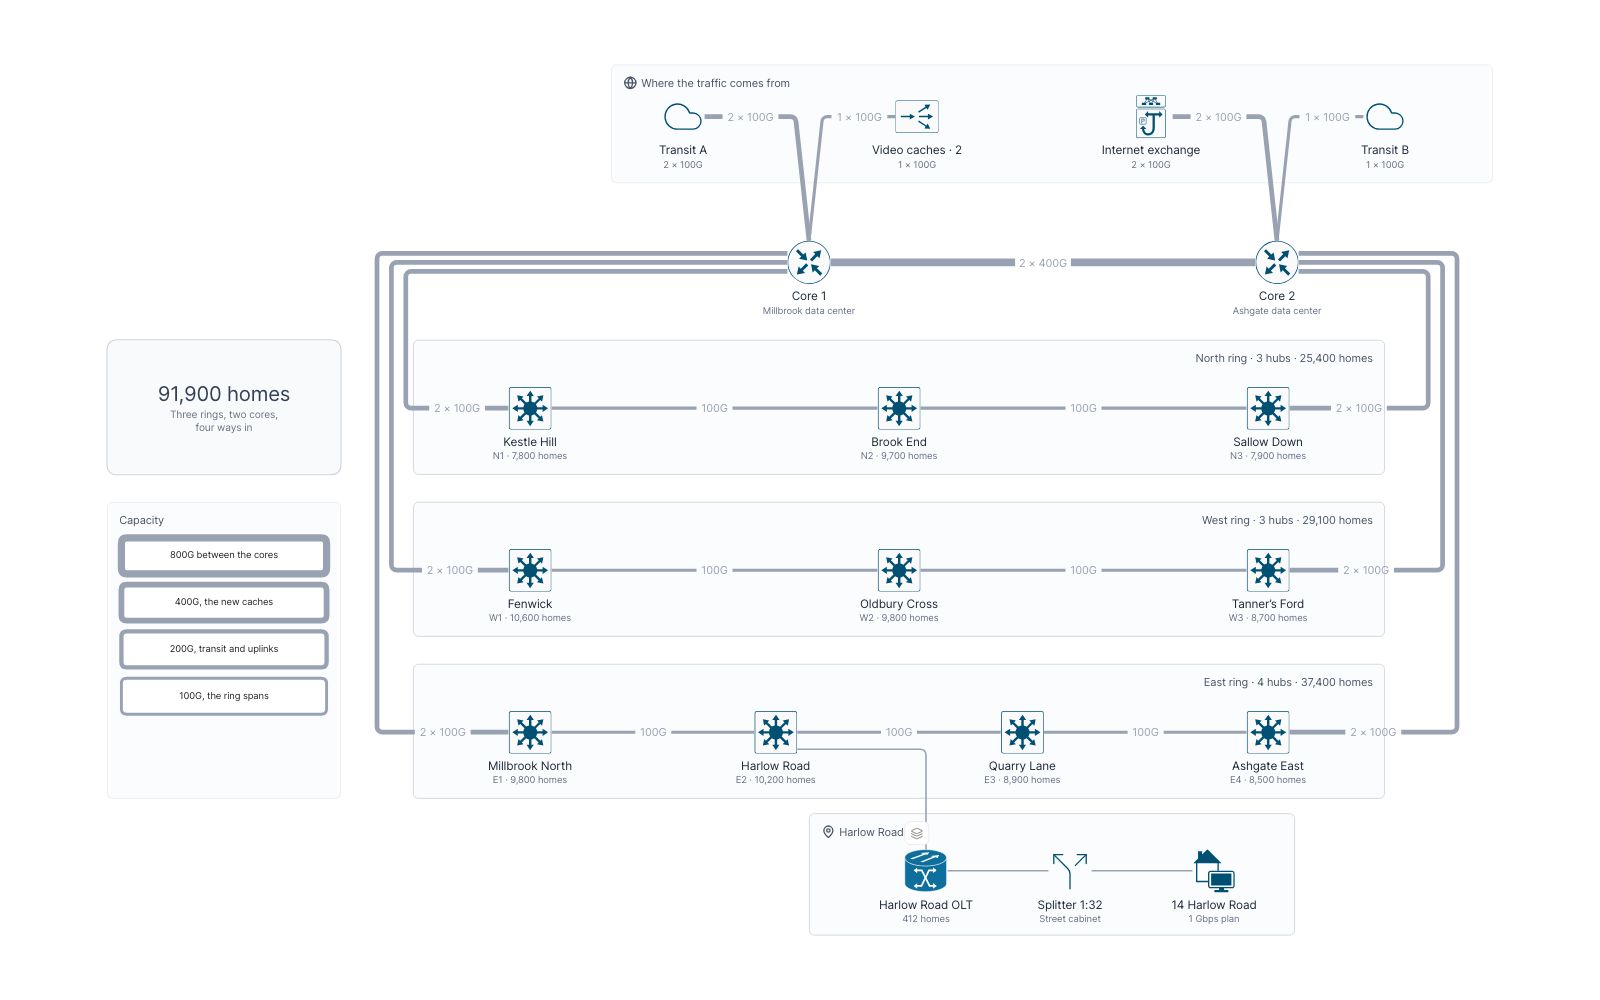Click the 14 Harlow Road home icon
This screenshot has height=1000, width=1600.
(x=1214, y=871)
